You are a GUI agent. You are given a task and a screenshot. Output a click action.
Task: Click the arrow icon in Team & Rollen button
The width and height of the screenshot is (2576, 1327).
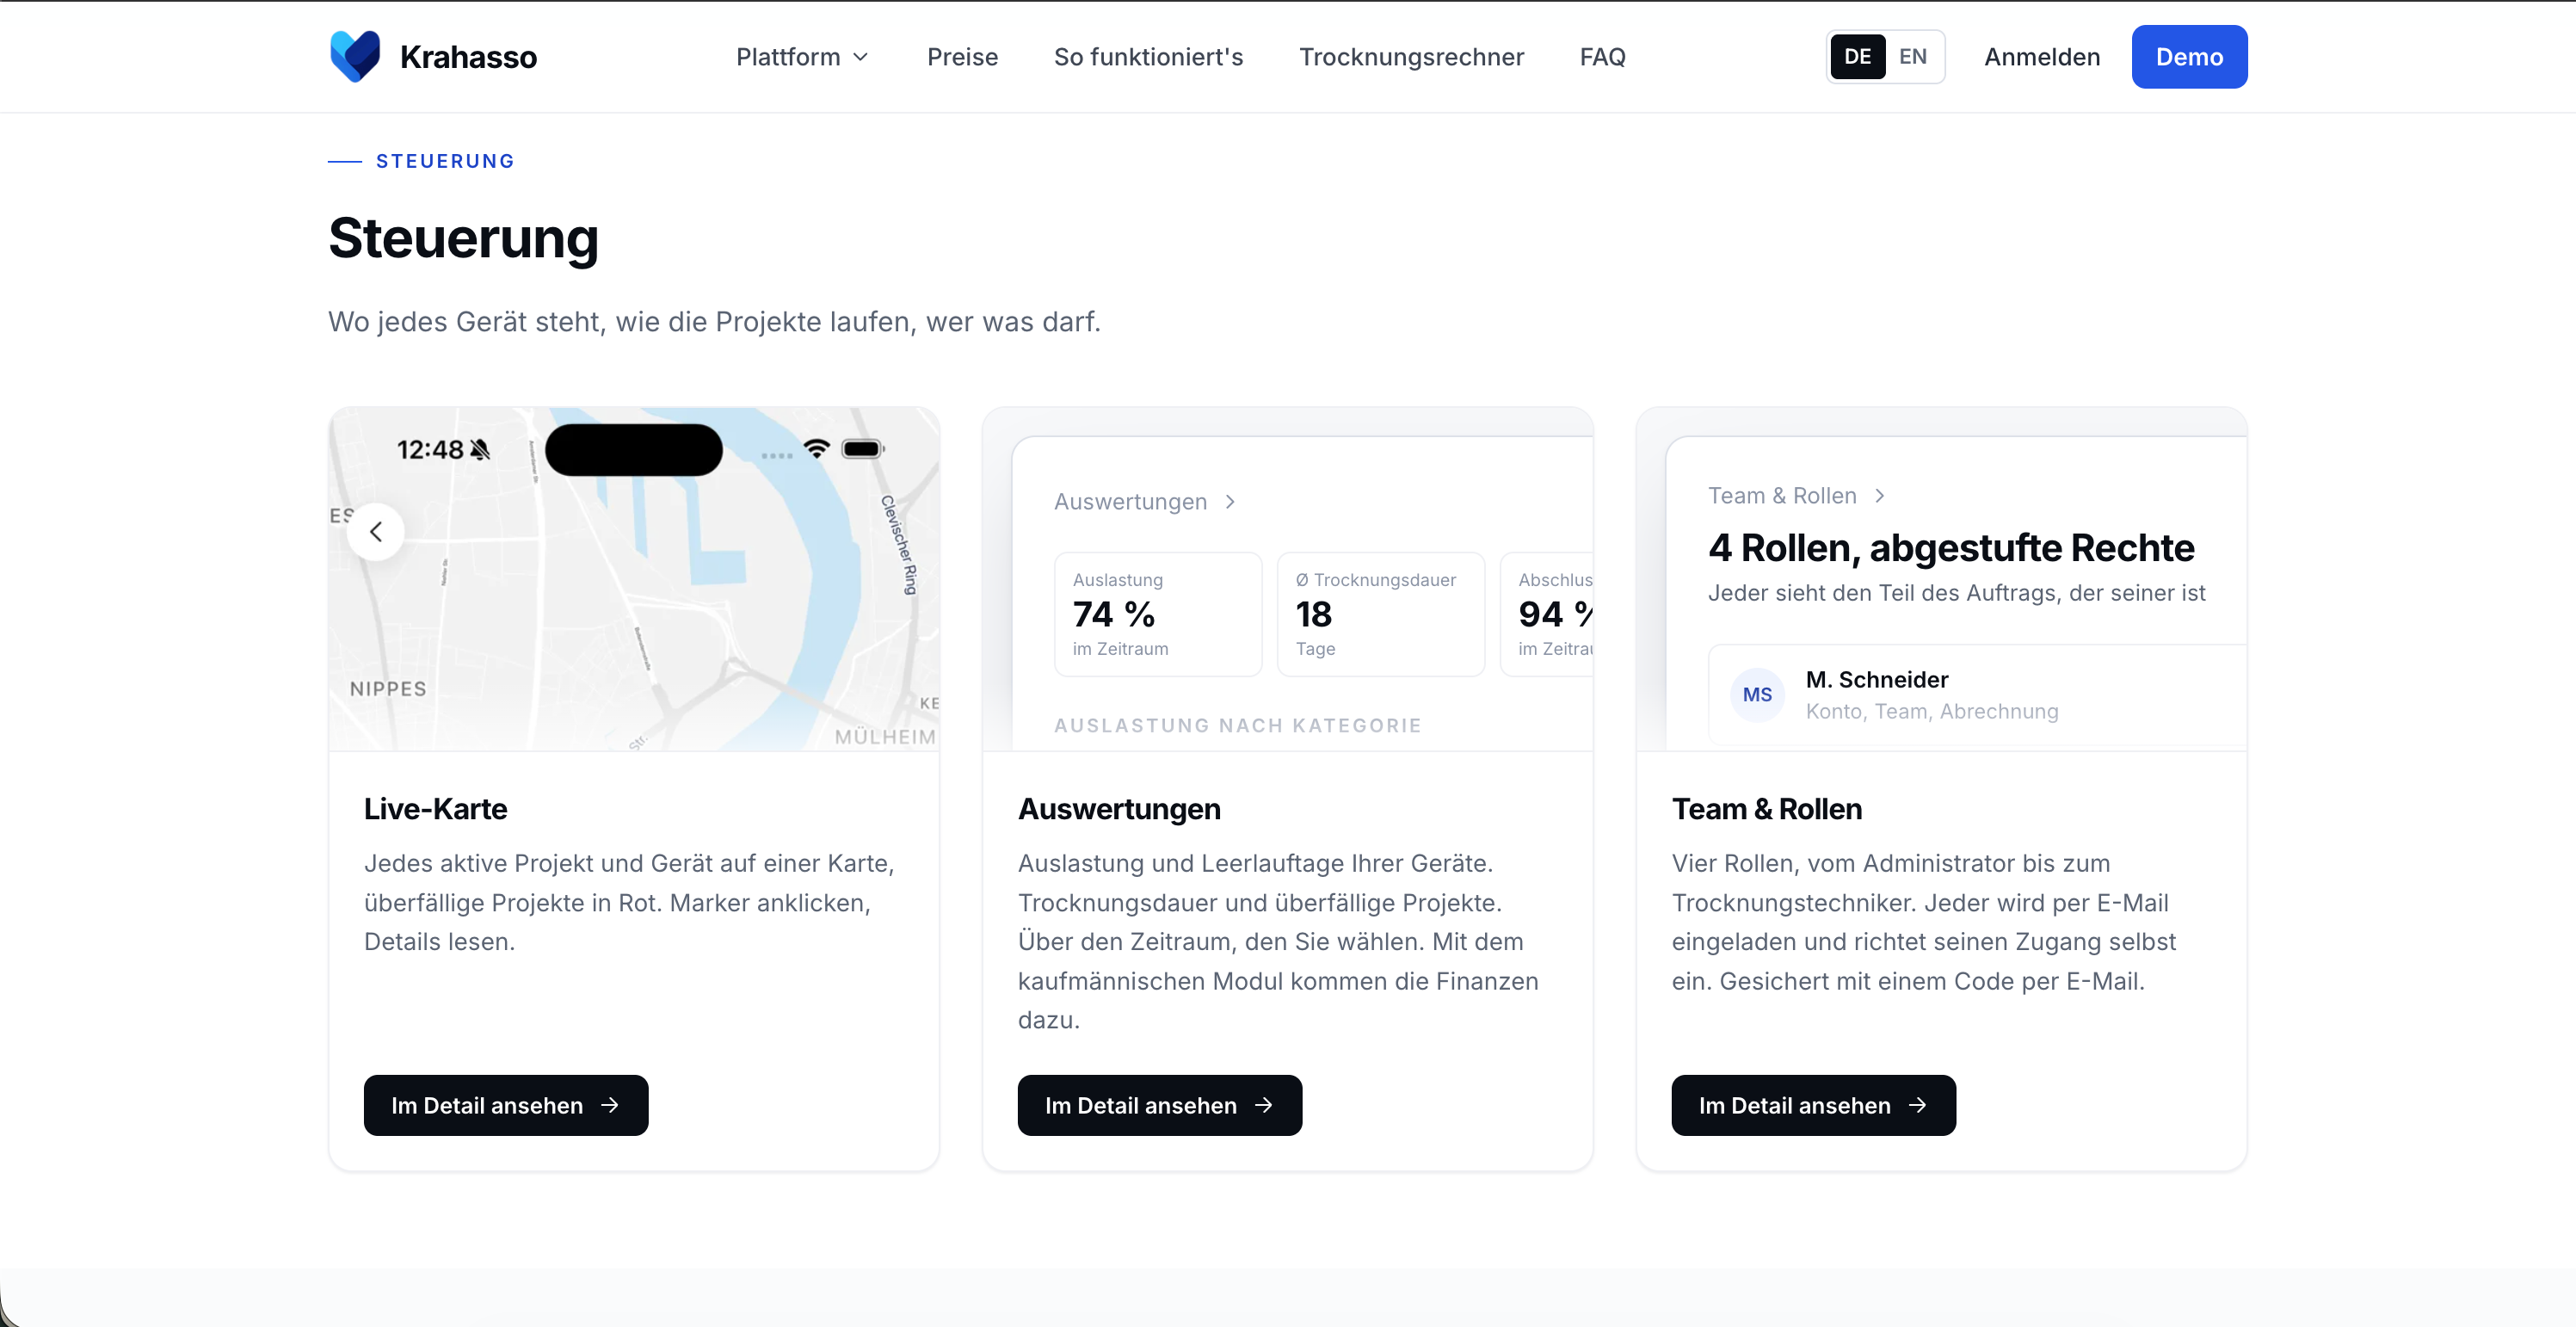(x=1918, y=1105)
